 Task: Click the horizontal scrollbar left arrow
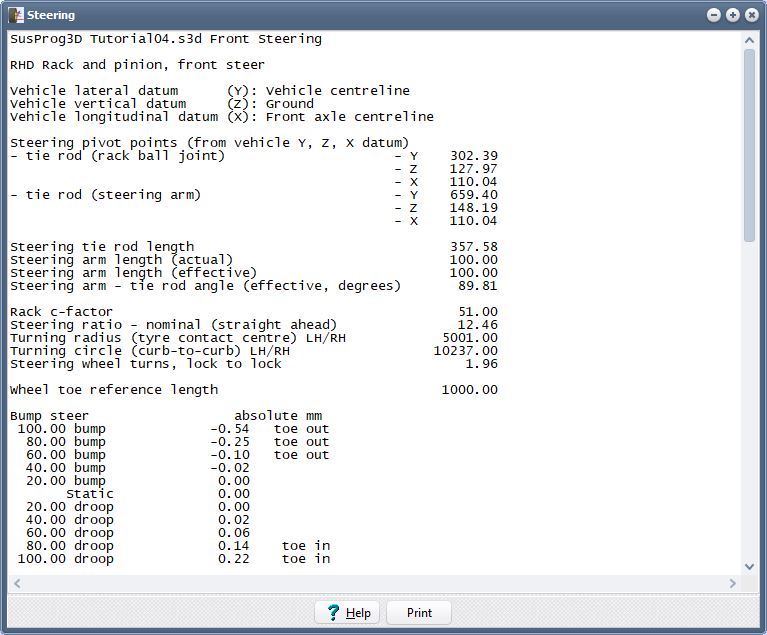coord(16,583)
